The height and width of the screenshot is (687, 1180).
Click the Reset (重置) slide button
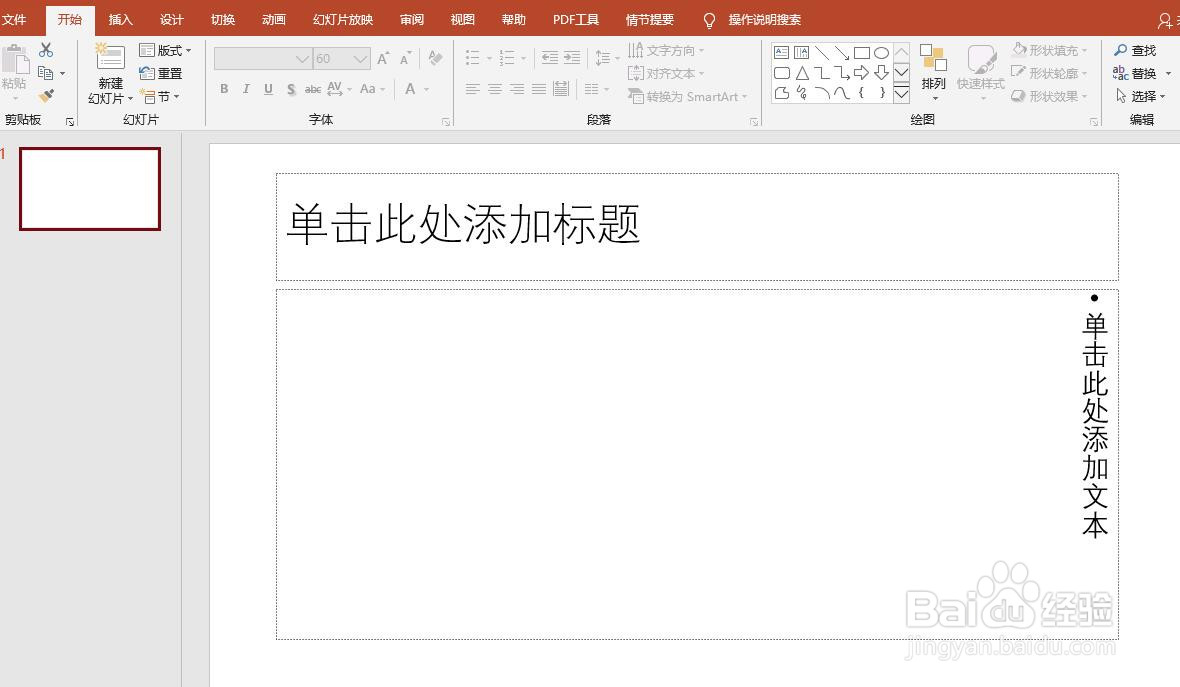161,73
